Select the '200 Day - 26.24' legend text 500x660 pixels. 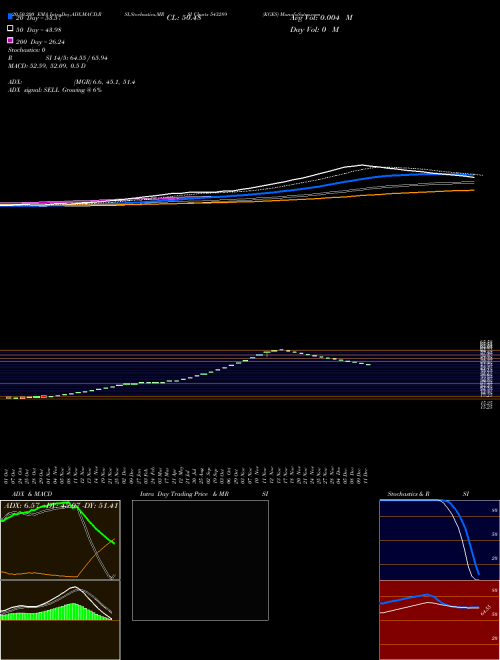click(x=40, y=42)
